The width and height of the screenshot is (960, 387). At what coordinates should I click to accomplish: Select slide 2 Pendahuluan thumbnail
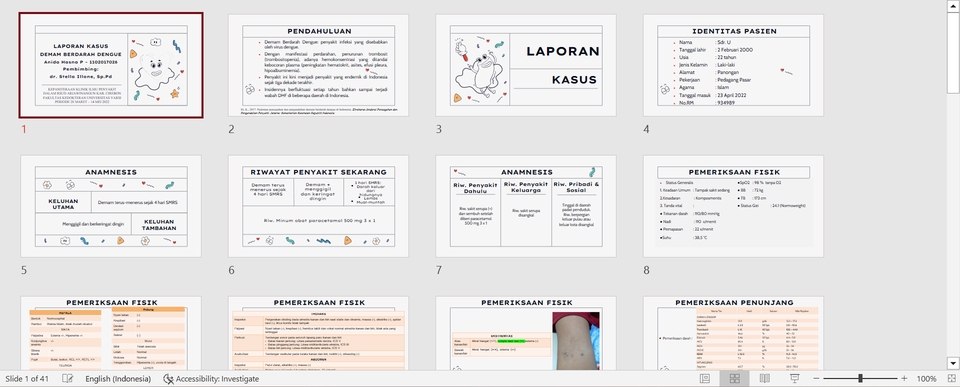click(x=318, y=65)
